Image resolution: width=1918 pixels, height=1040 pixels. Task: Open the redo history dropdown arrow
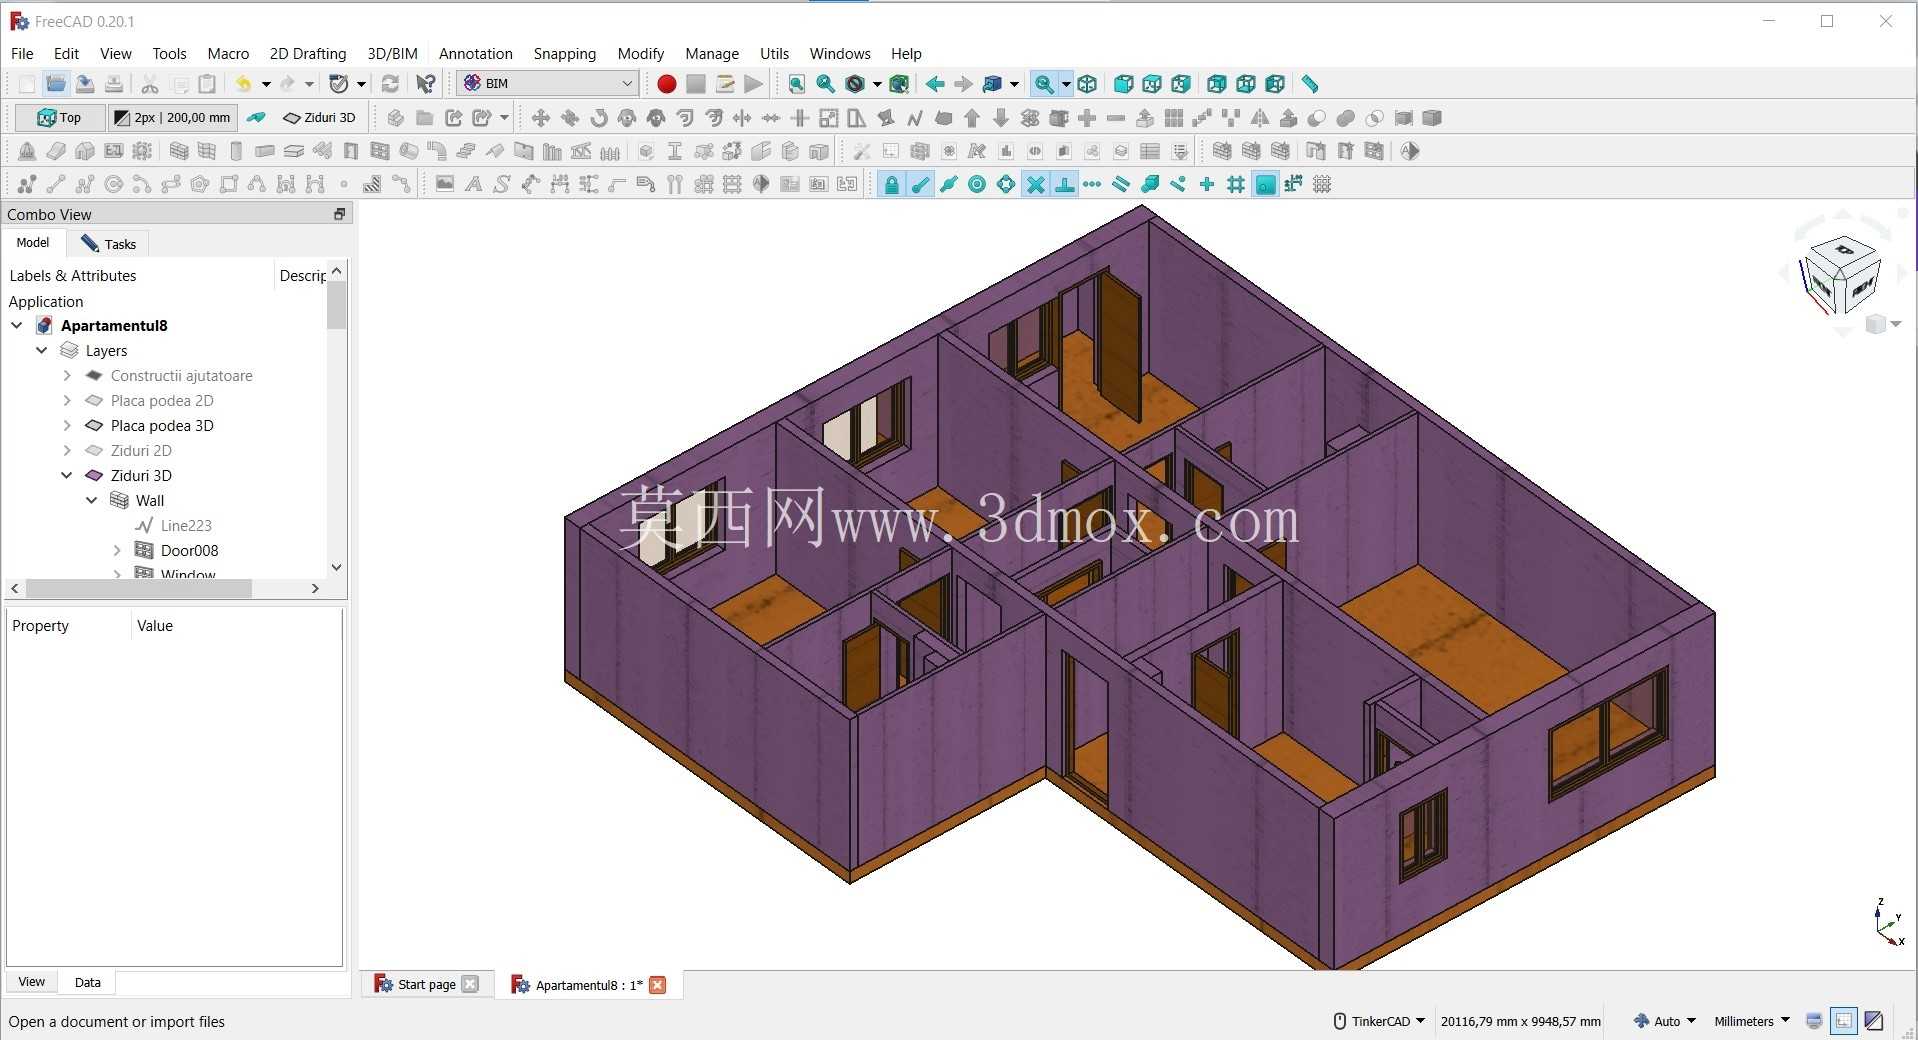click(x=309, y=84)
